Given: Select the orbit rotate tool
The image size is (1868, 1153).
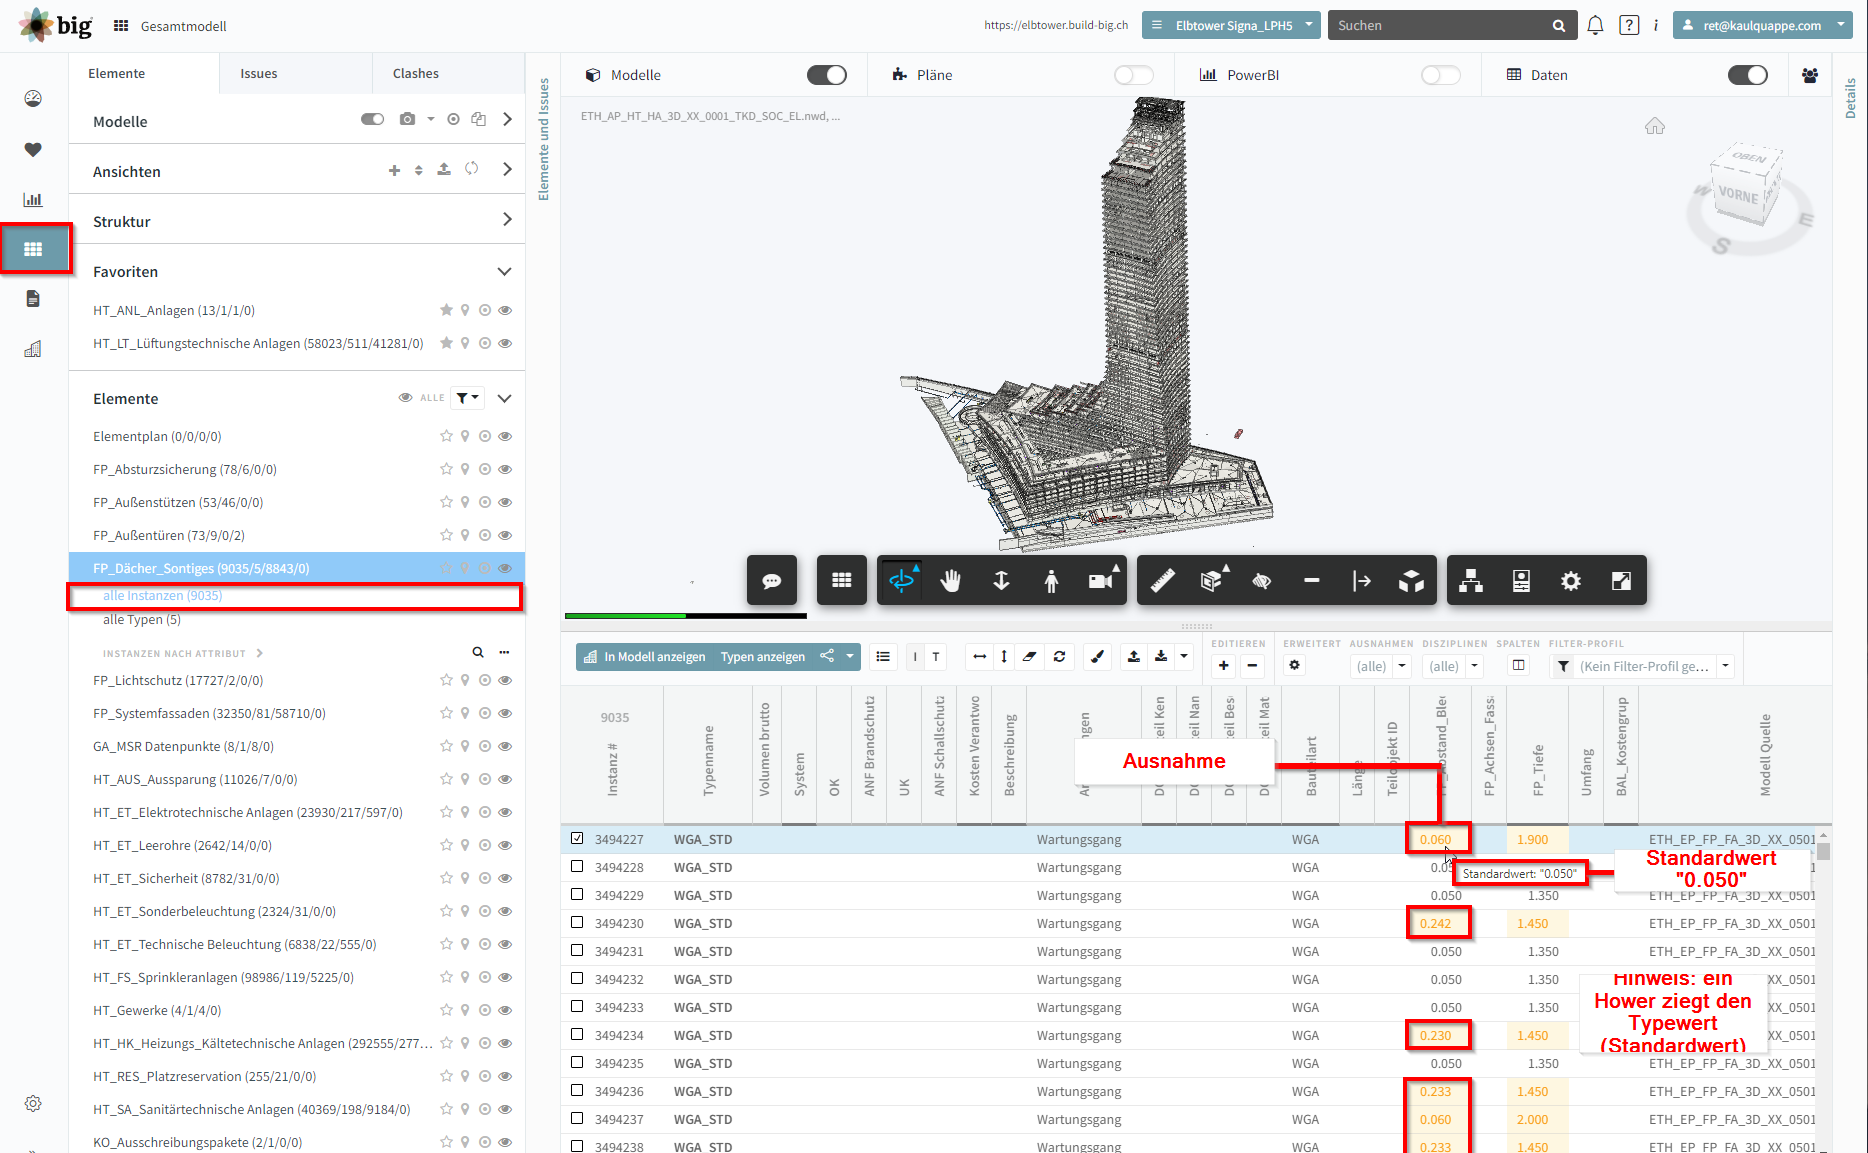Looking at the screenshot, I should 901,581.
